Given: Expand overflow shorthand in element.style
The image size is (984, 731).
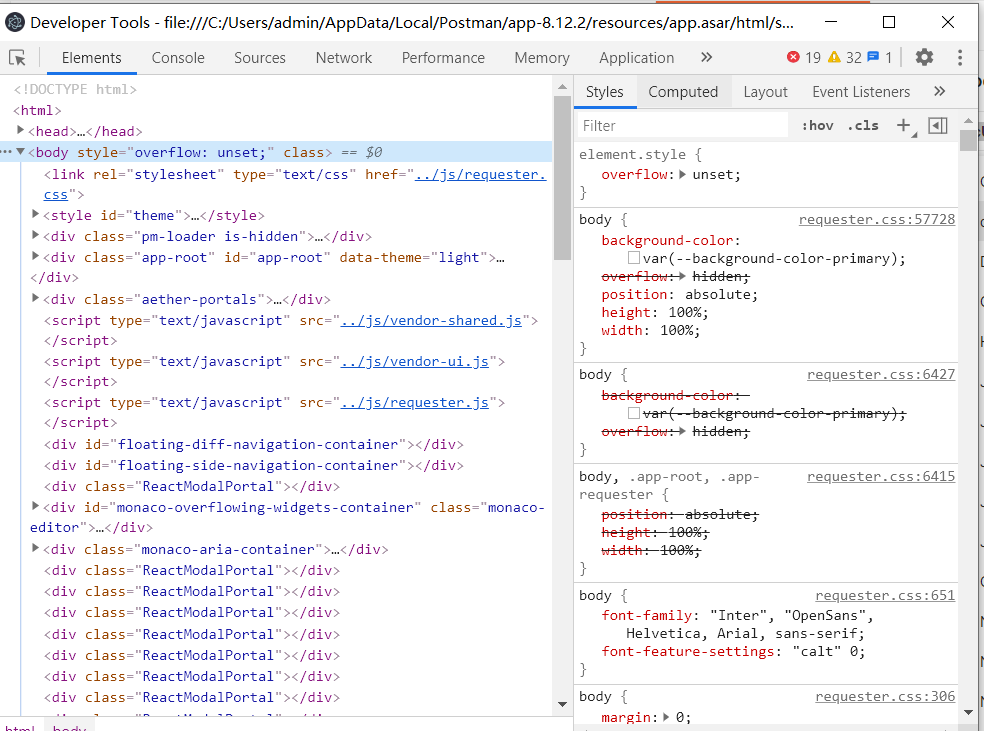Looking at the screenshot, I should pyautogui.click(x=683, y=174).
